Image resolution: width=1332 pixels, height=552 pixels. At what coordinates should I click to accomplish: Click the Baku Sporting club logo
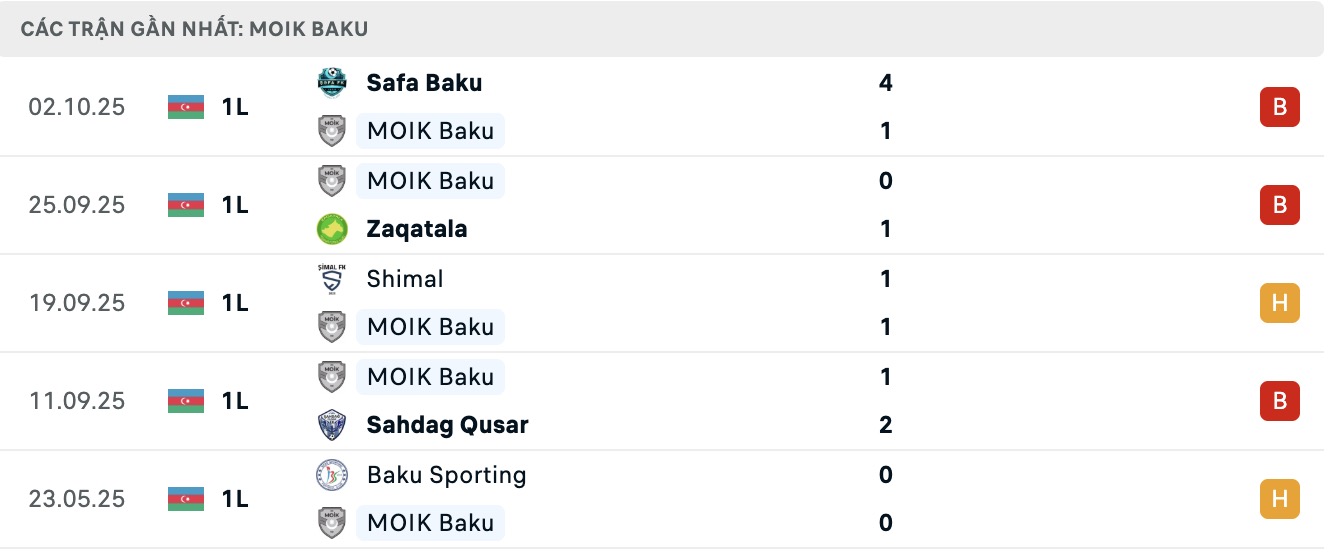click(331, 475)
